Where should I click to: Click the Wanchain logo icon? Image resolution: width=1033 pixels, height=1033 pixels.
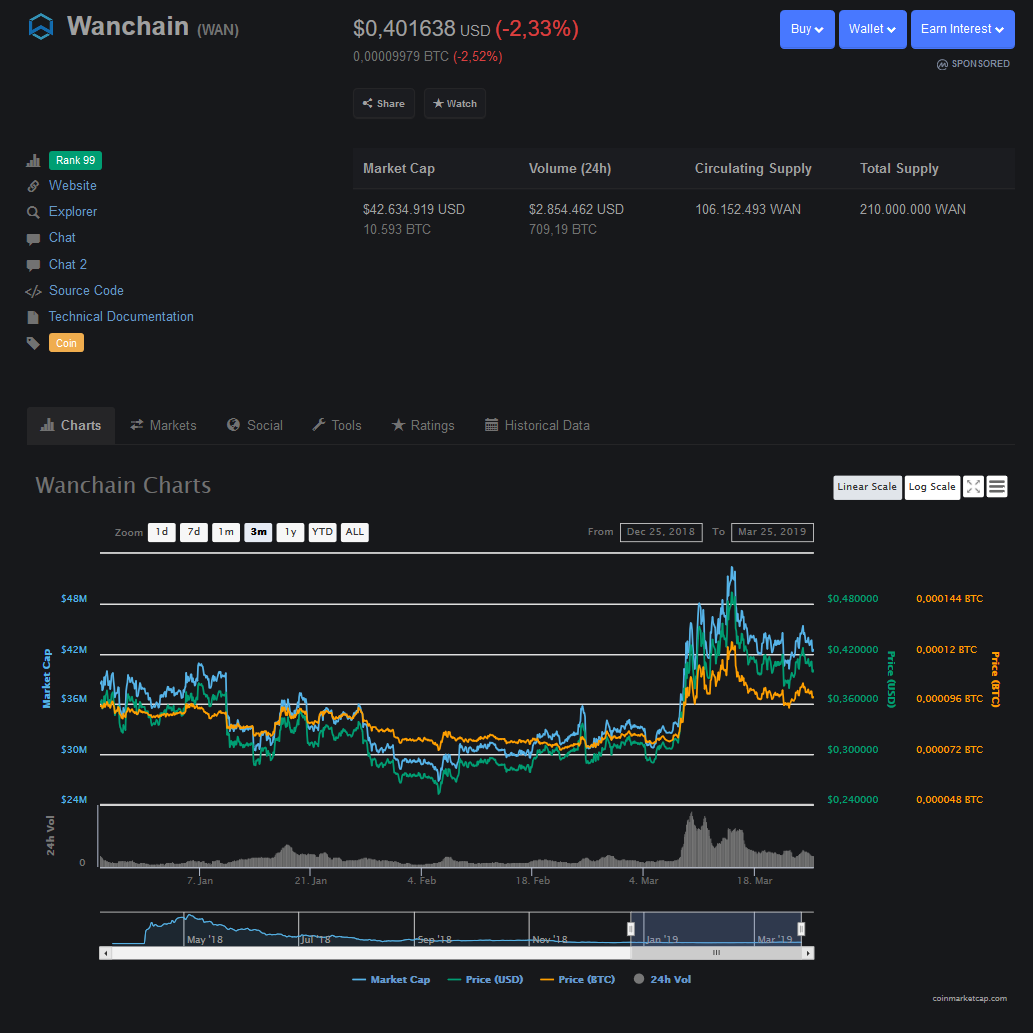(41, 27)
